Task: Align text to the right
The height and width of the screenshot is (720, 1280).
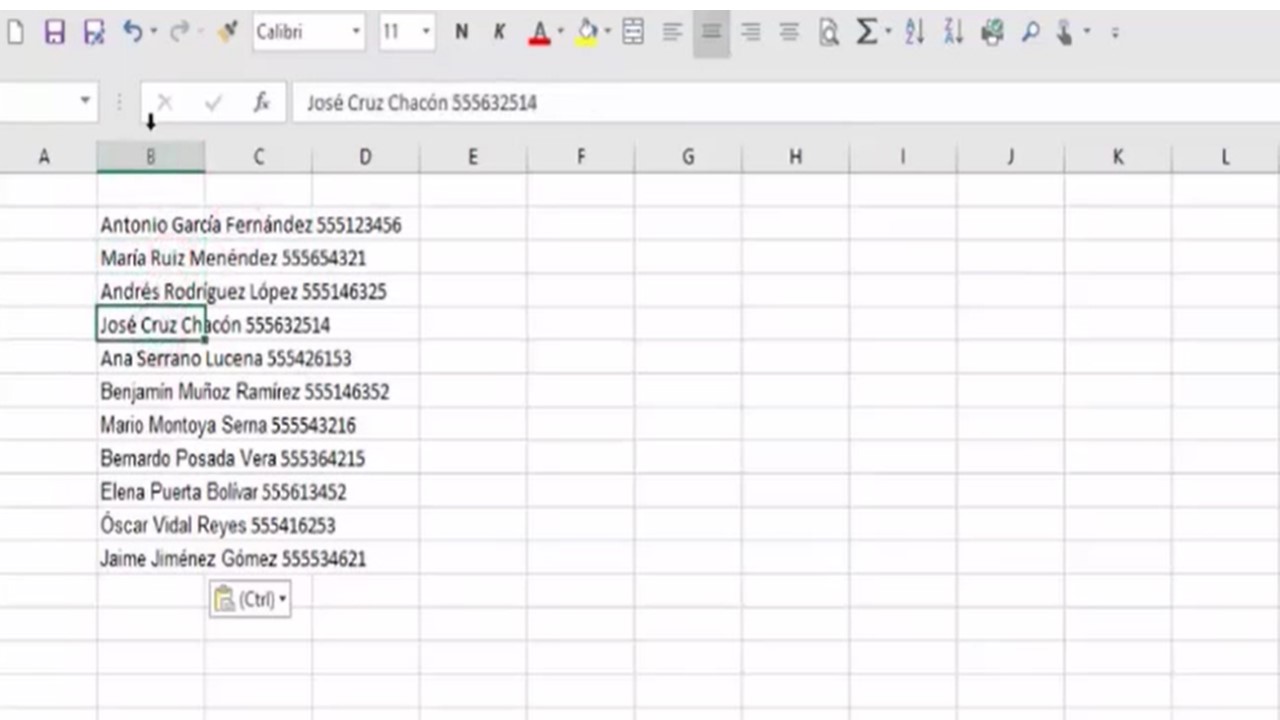Action: pos(750,33)
